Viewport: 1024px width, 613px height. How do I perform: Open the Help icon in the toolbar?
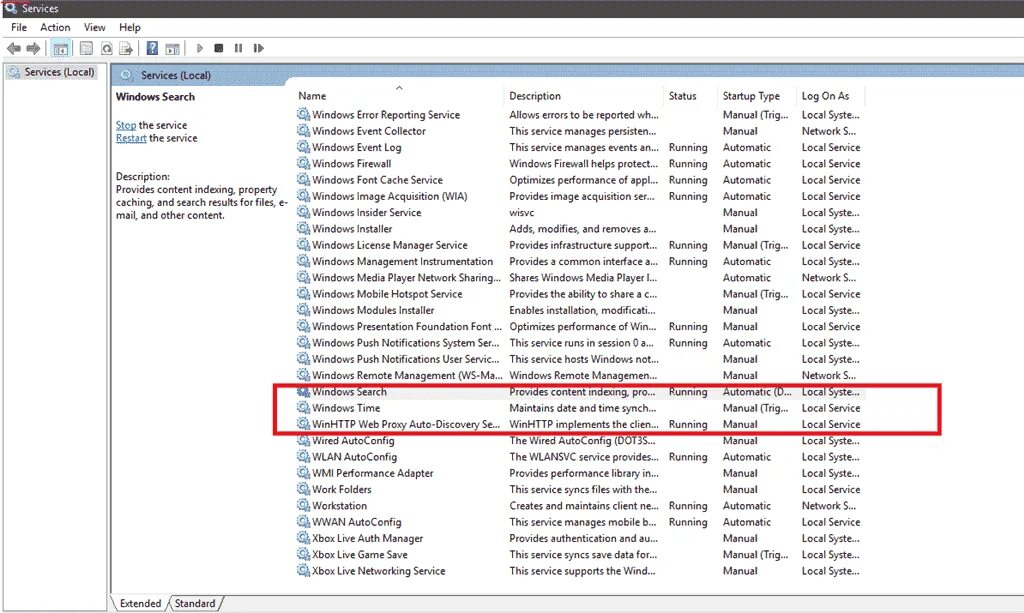pyautogui.click(x=152, y=48)
